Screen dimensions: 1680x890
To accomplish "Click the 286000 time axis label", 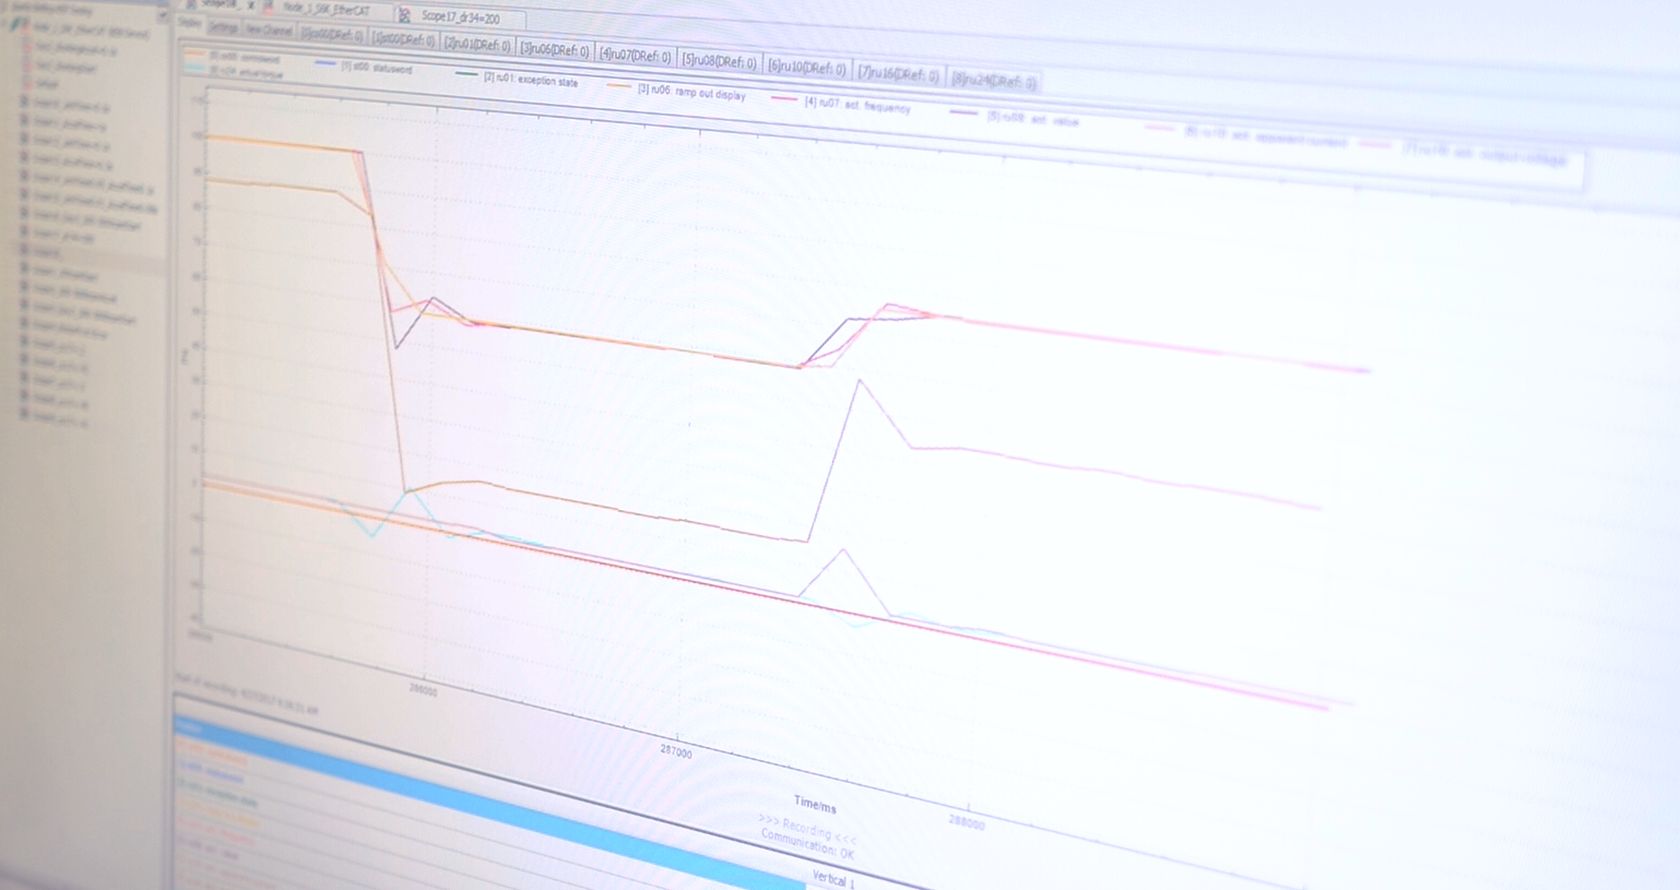I will click(x=423, y=690).
